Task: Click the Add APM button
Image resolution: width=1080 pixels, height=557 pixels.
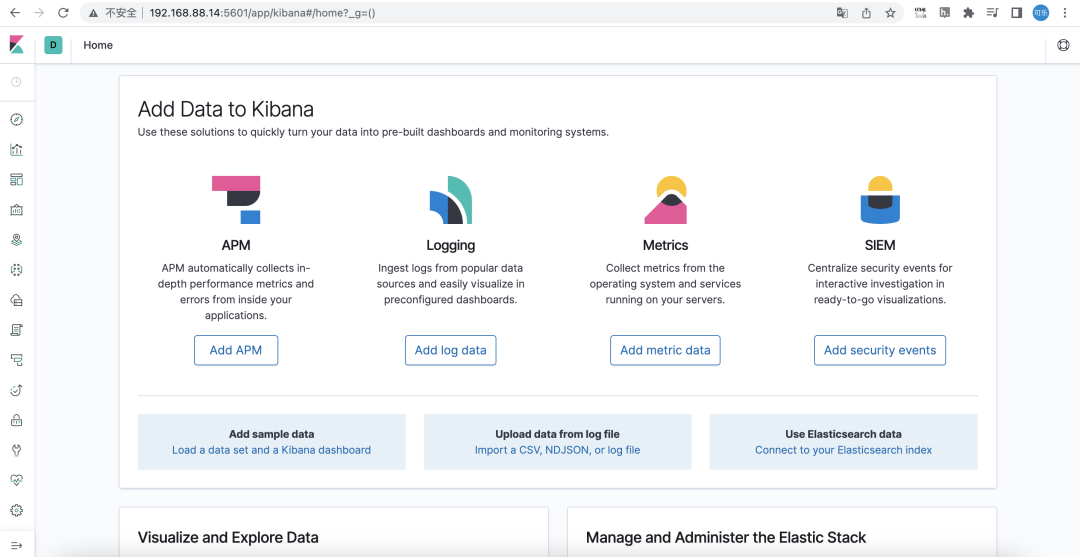Action: coord(236,350)
